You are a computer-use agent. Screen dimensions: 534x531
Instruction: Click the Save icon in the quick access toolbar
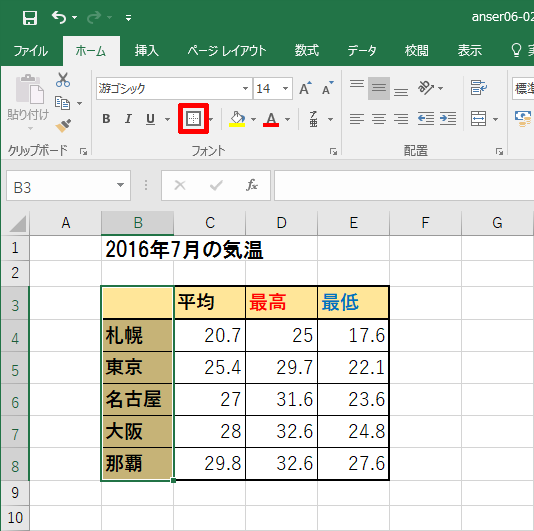(30, 17)
